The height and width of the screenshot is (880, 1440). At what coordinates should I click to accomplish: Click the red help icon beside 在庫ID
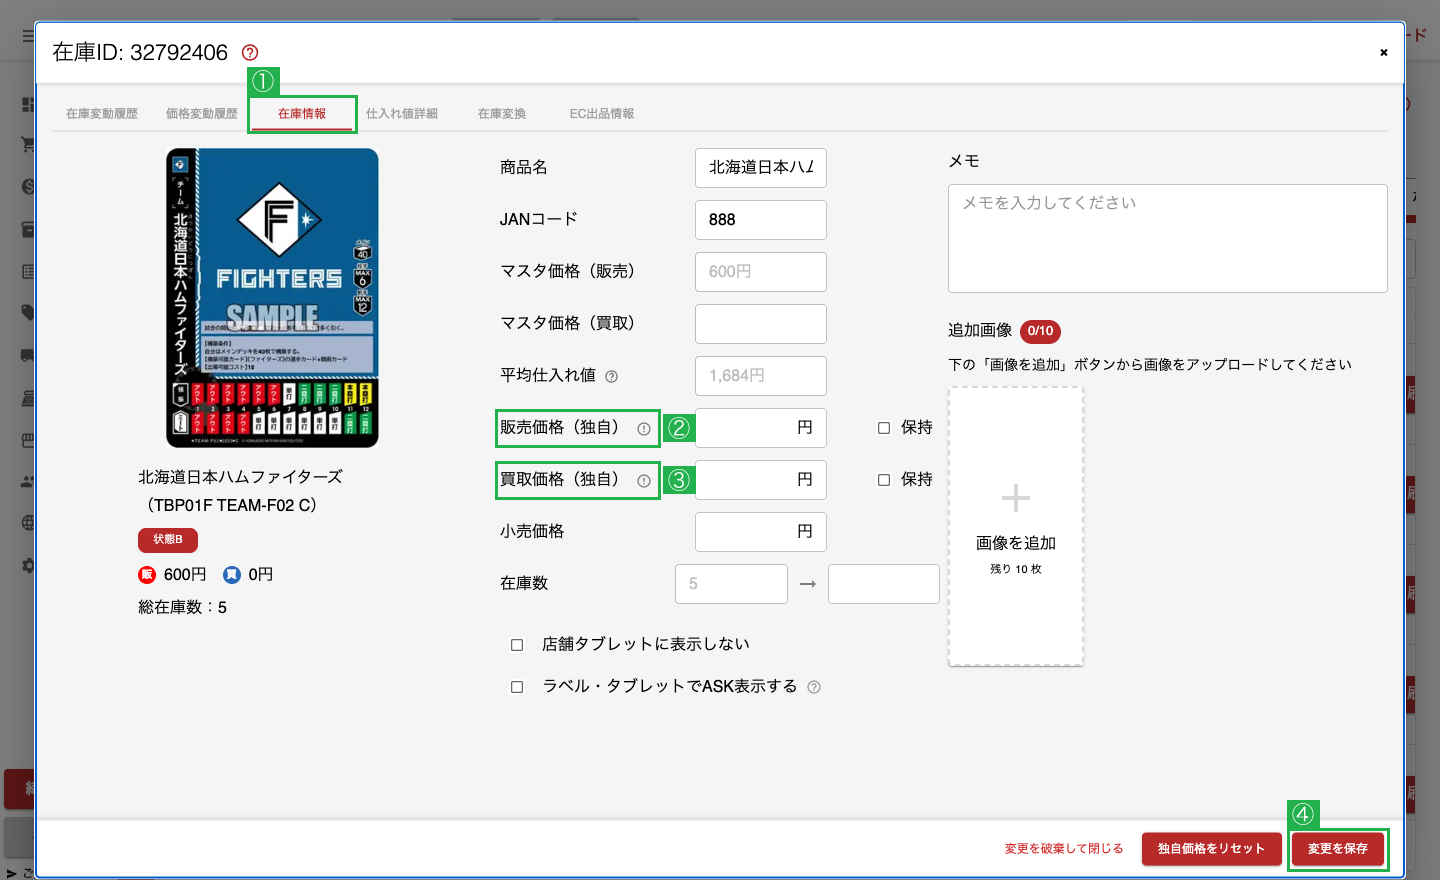[250, 53]
